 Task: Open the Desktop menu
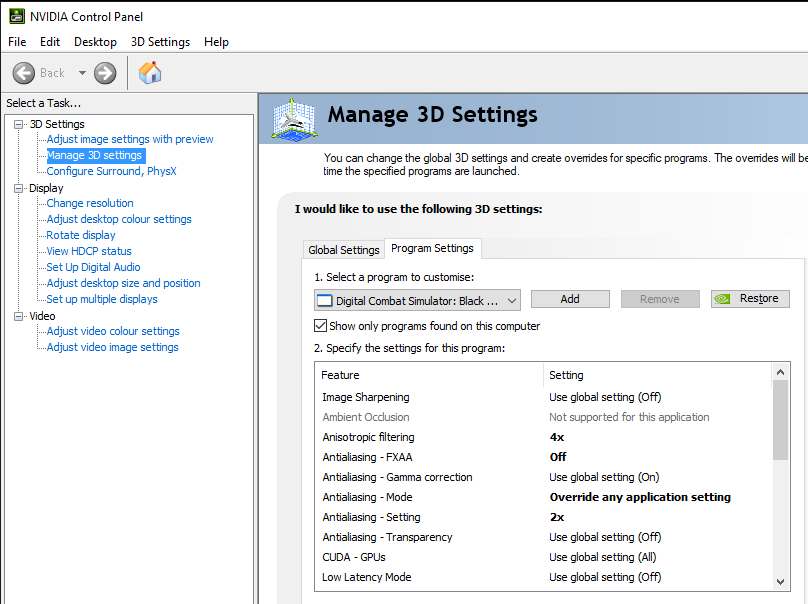[x=95, y=42]
